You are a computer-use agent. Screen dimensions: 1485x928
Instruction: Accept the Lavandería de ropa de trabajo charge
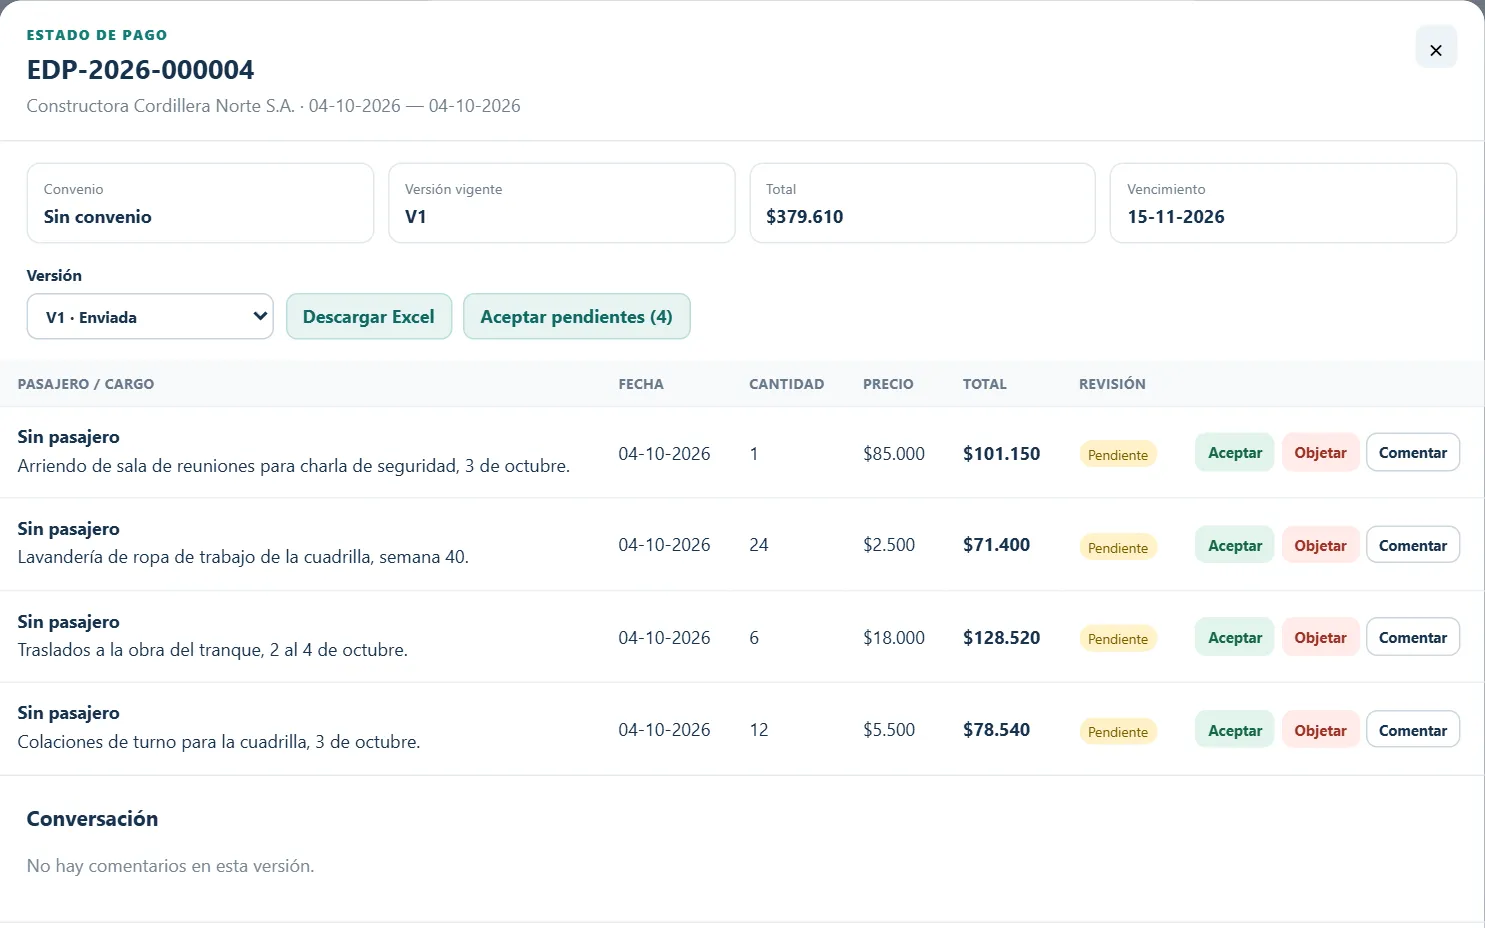[x=1235, y=545]
